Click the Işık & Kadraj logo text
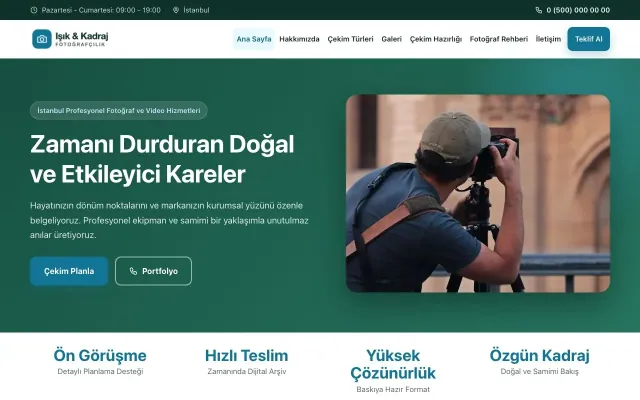This screenshot has height=400, width=640. (82, 36)
